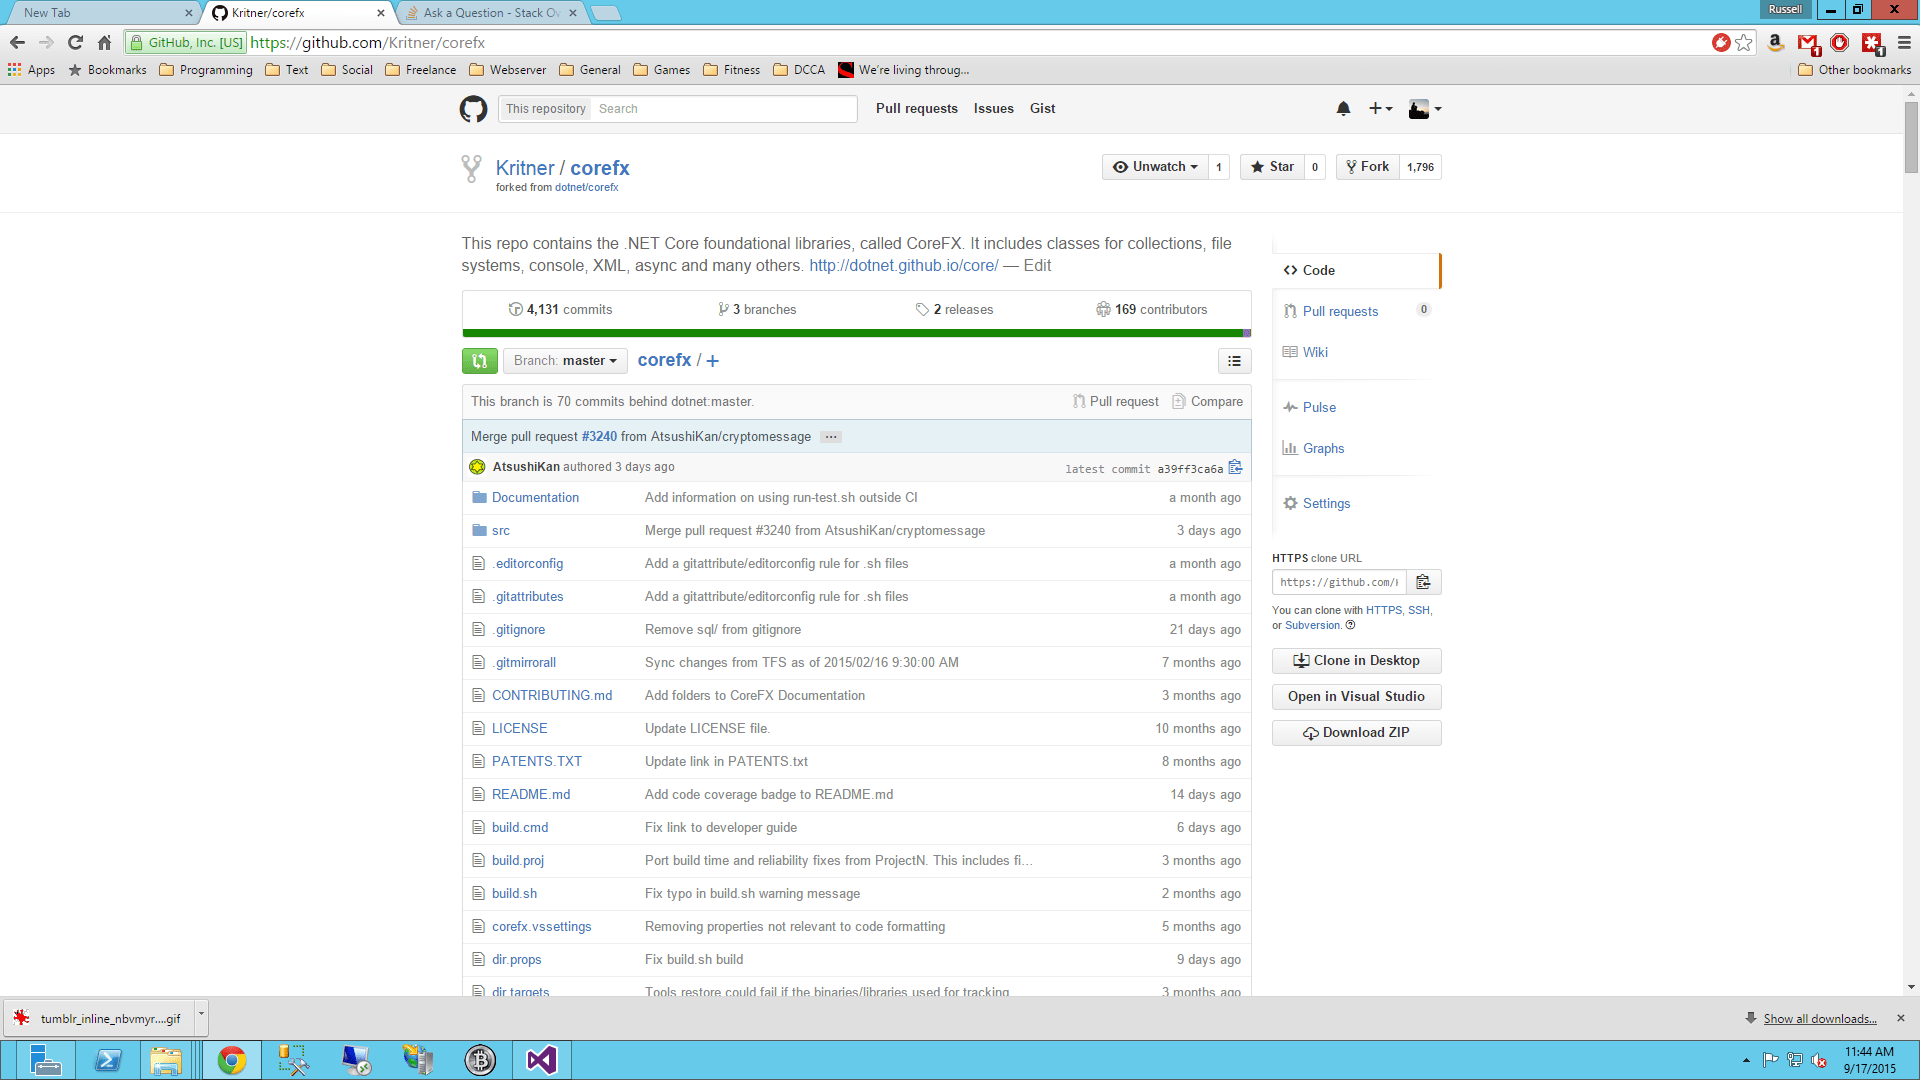Open the notifications bell icon
Image resolution: width=1920 pixels, height=1080 pixels.
coord(1343,109)
